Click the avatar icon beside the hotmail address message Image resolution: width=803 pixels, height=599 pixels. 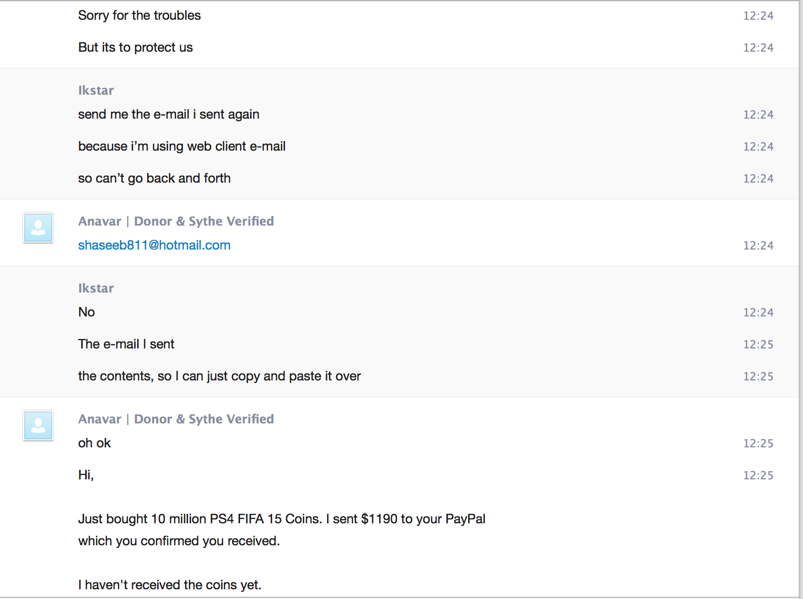pyautogui.click(x=38, y=228)
